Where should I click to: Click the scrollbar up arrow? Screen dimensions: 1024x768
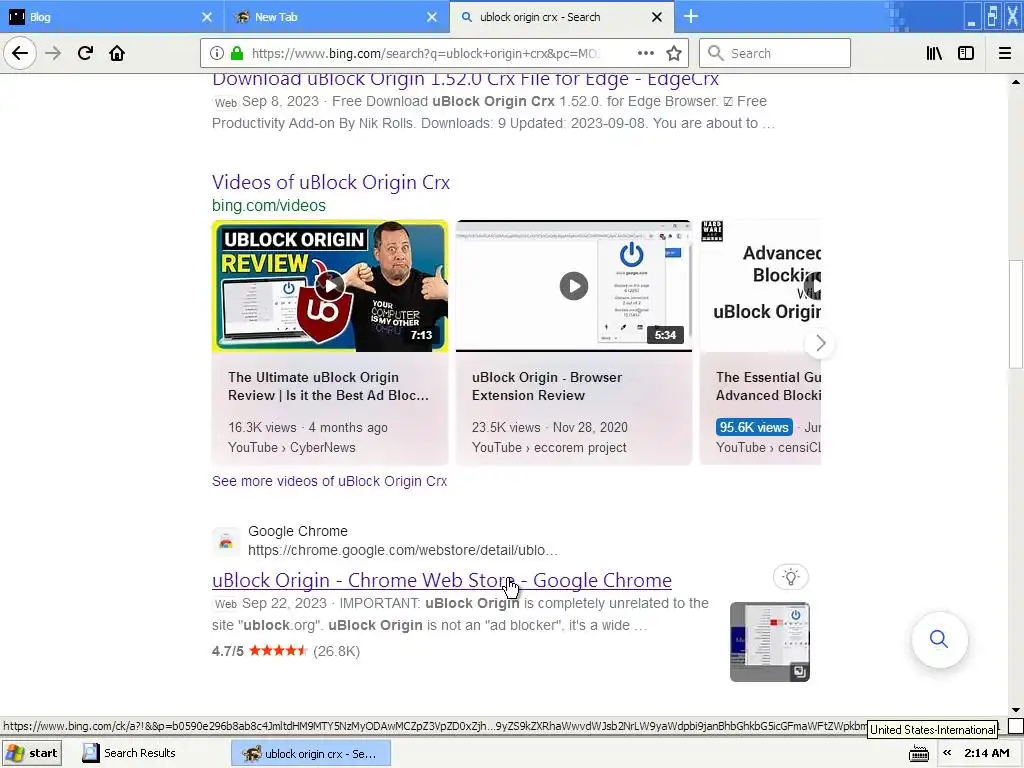[1016, 82]
